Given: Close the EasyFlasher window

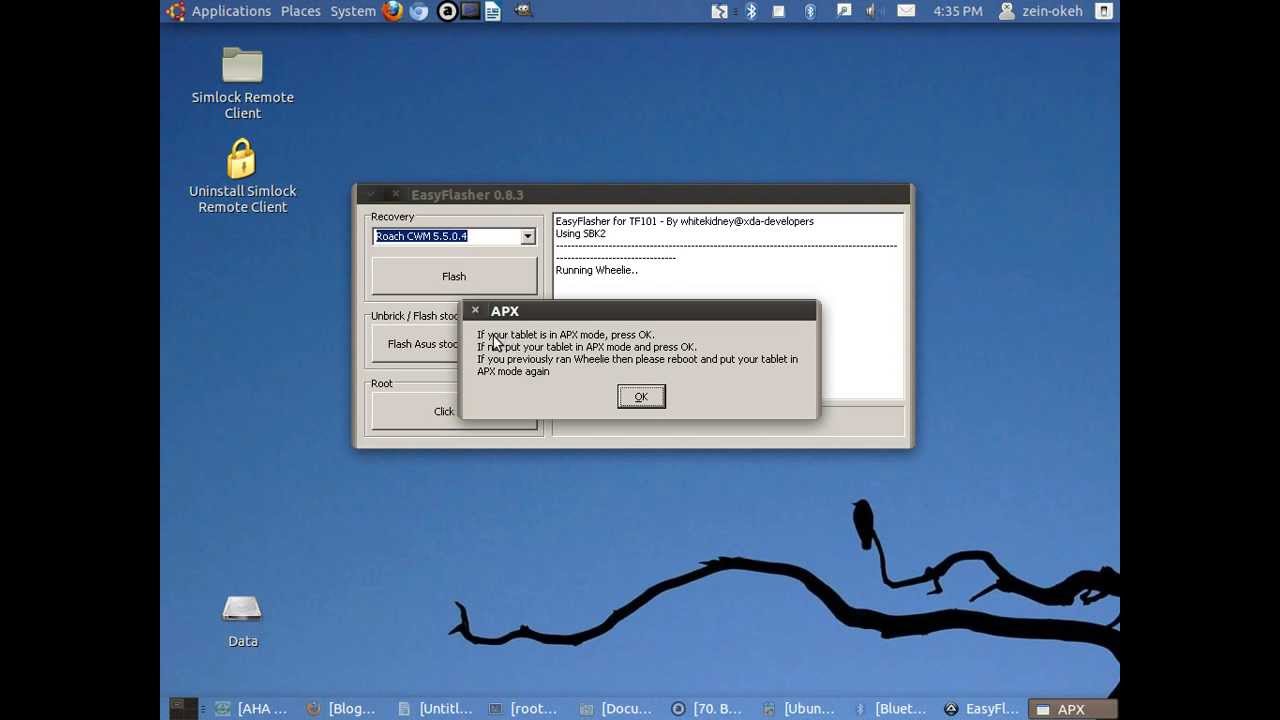Looking at the screenshot, I should coord(395,194).
